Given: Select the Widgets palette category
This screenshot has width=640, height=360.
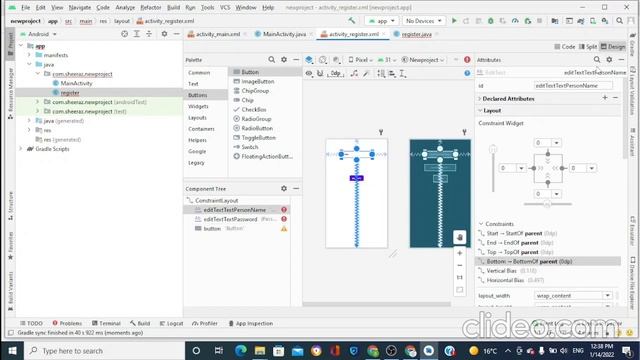Looking at the screenshot, I should [198, 106].
